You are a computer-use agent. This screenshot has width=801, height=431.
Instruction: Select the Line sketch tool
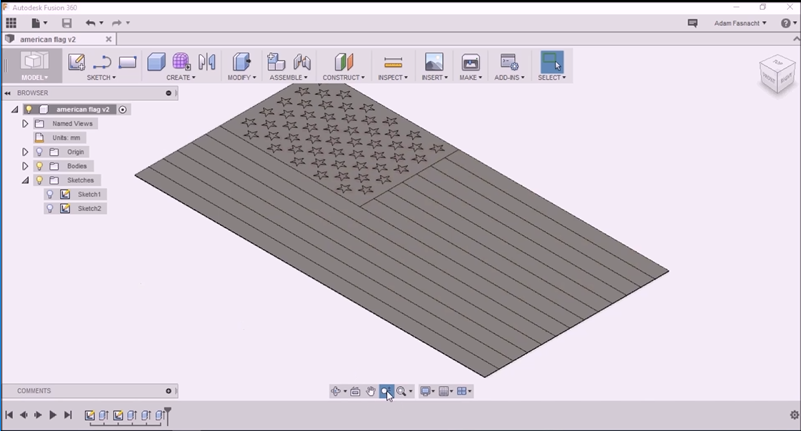[x=102, y=62]
